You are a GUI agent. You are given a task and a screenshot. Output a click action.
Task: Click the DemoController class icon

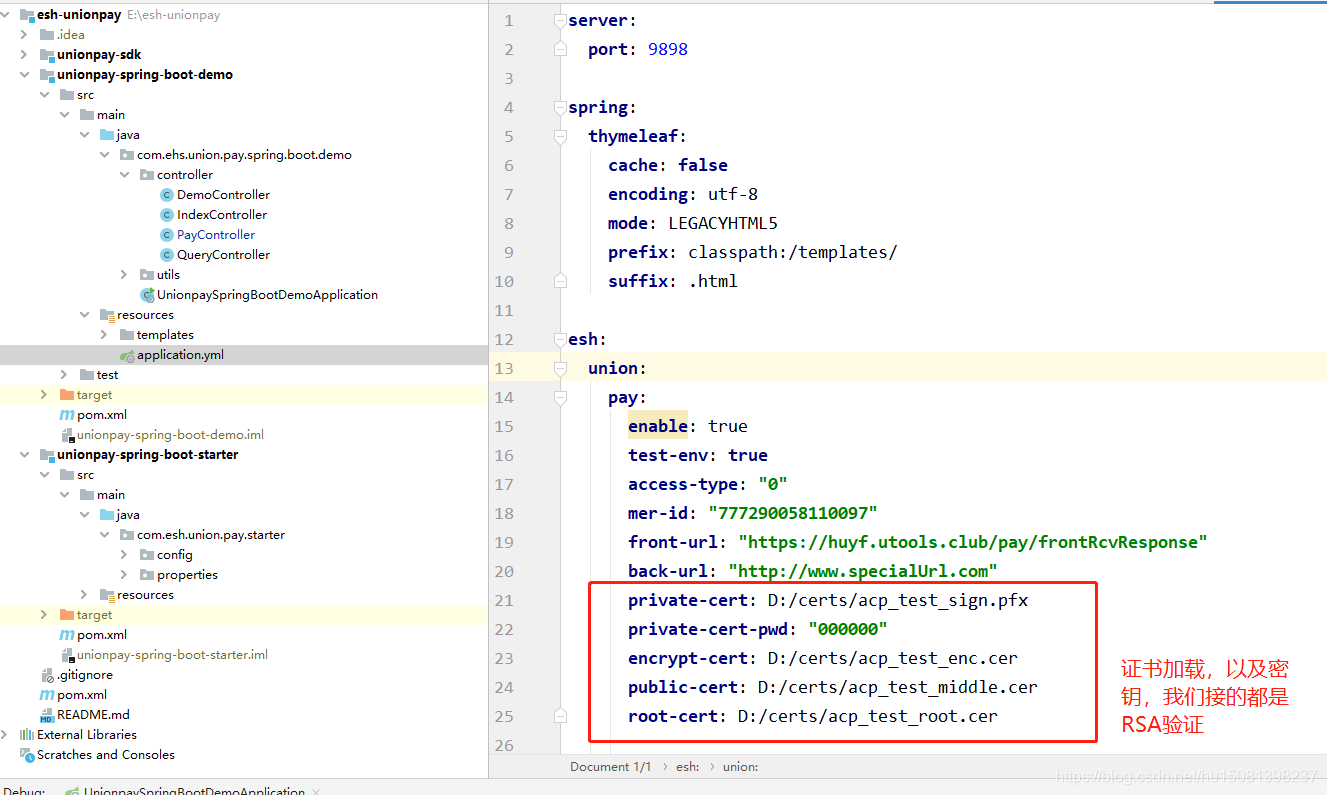(167, 195)
